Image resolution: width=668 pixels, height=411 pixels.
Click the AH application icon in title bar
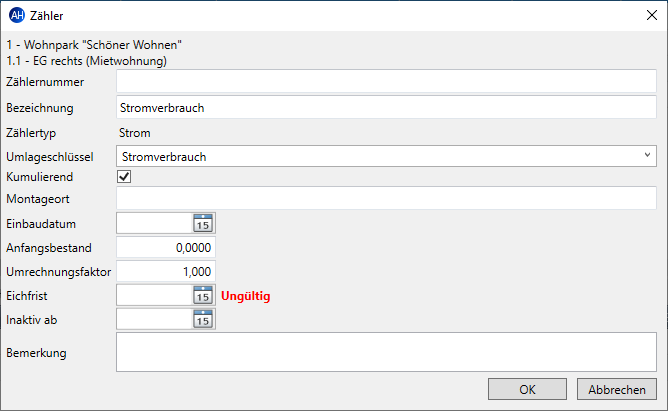pyautogui.click(x=17, y=15)
